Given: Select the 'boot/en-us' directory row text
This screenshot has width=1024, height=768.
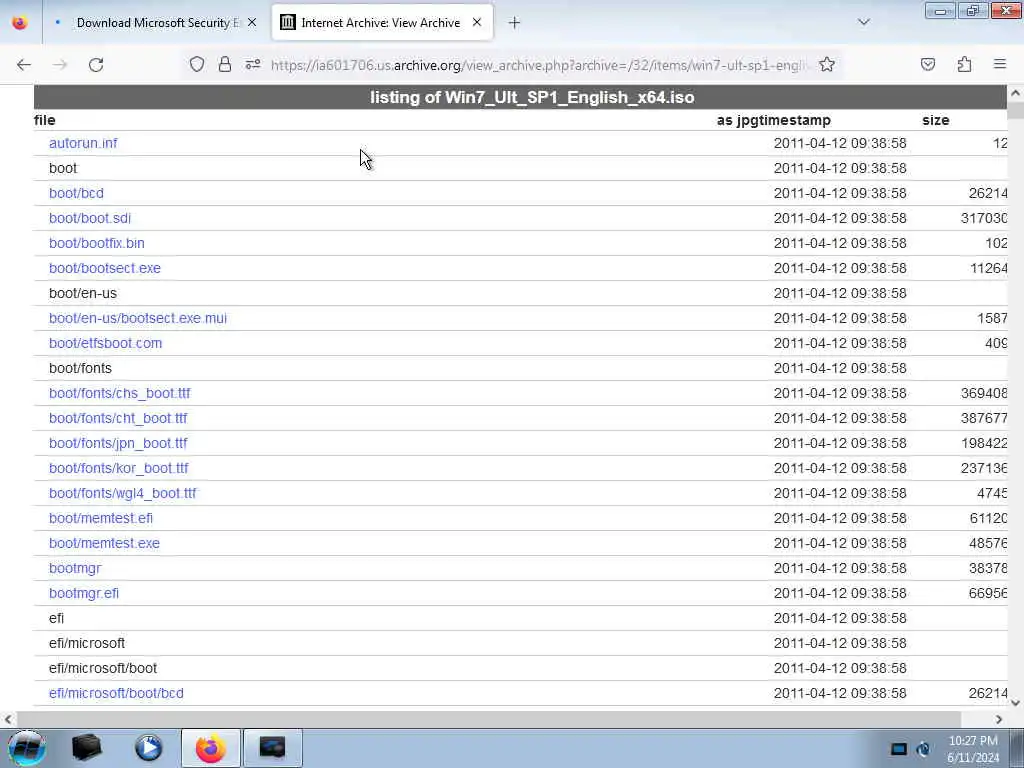Looking at the screenshot, I should [x=83, y=293].
